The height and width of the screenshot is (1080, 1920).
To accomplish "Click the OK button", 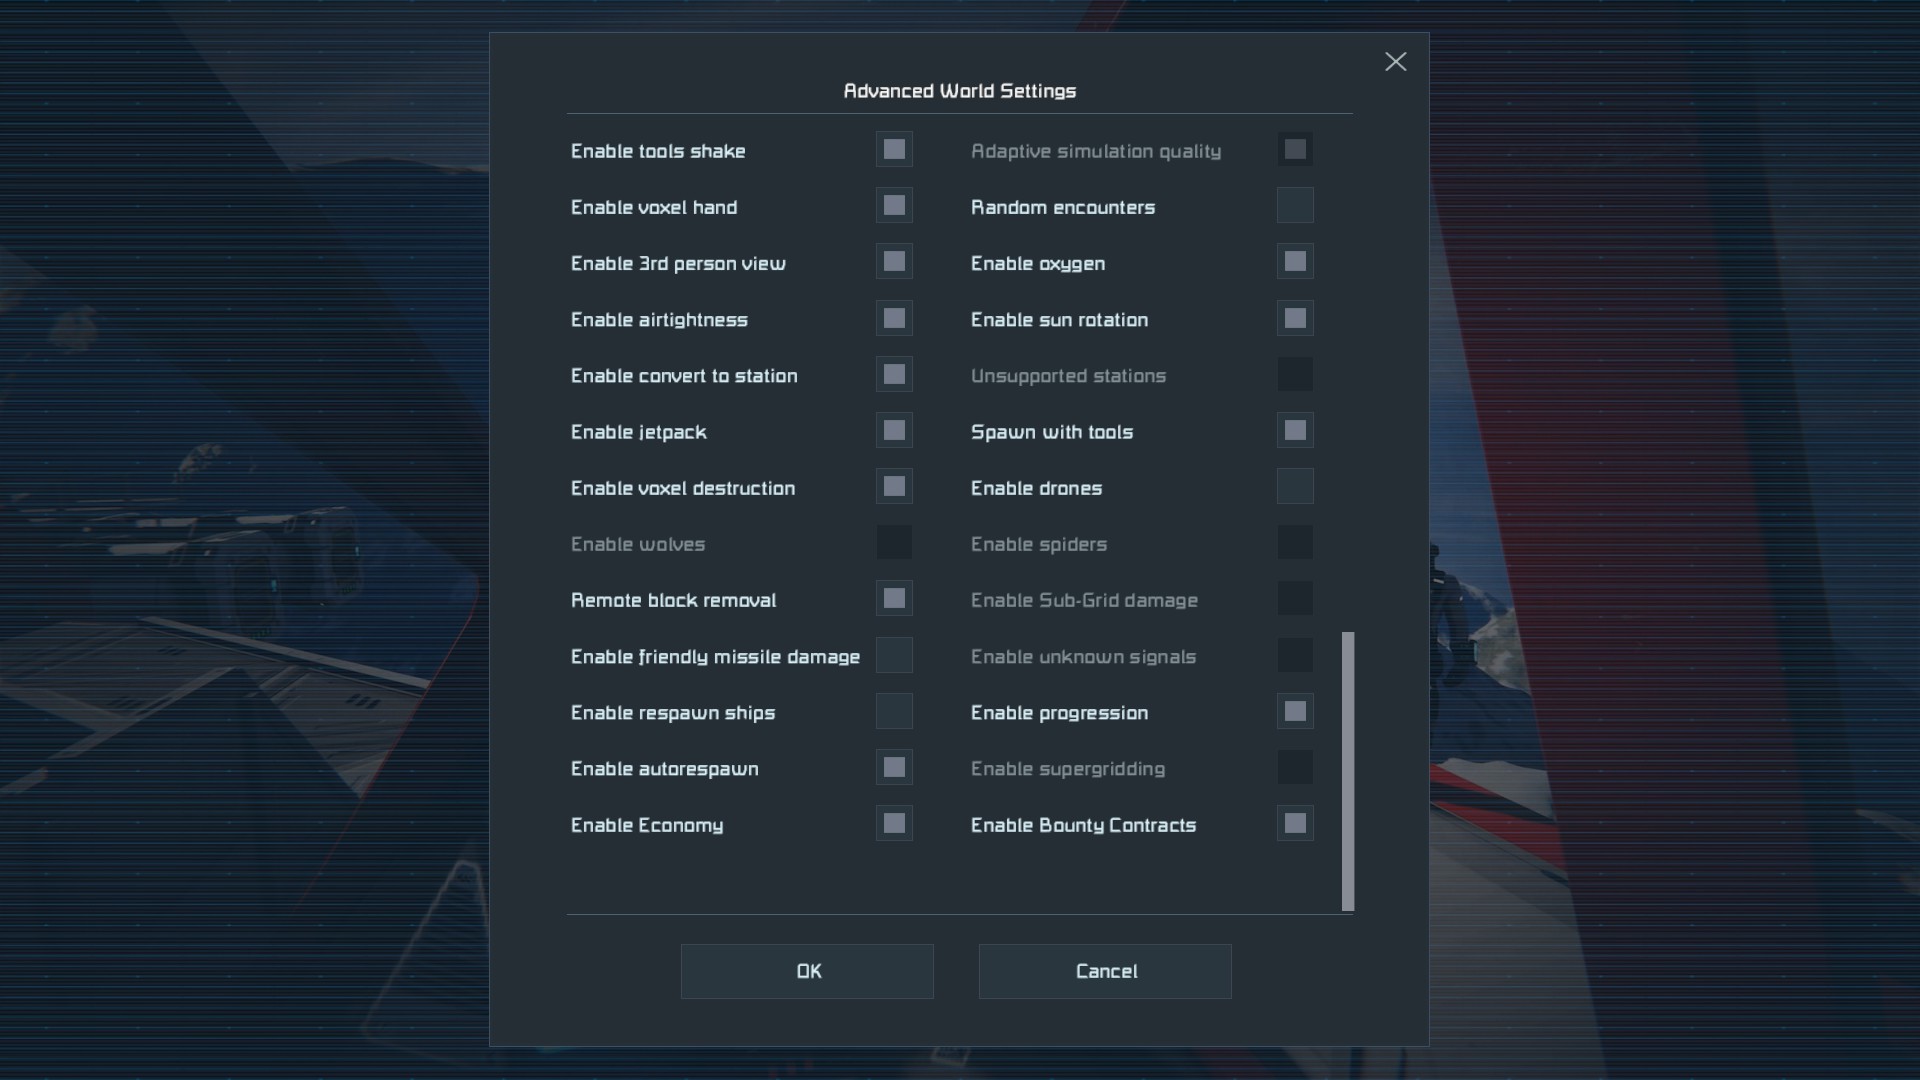I will coord(807,971).
